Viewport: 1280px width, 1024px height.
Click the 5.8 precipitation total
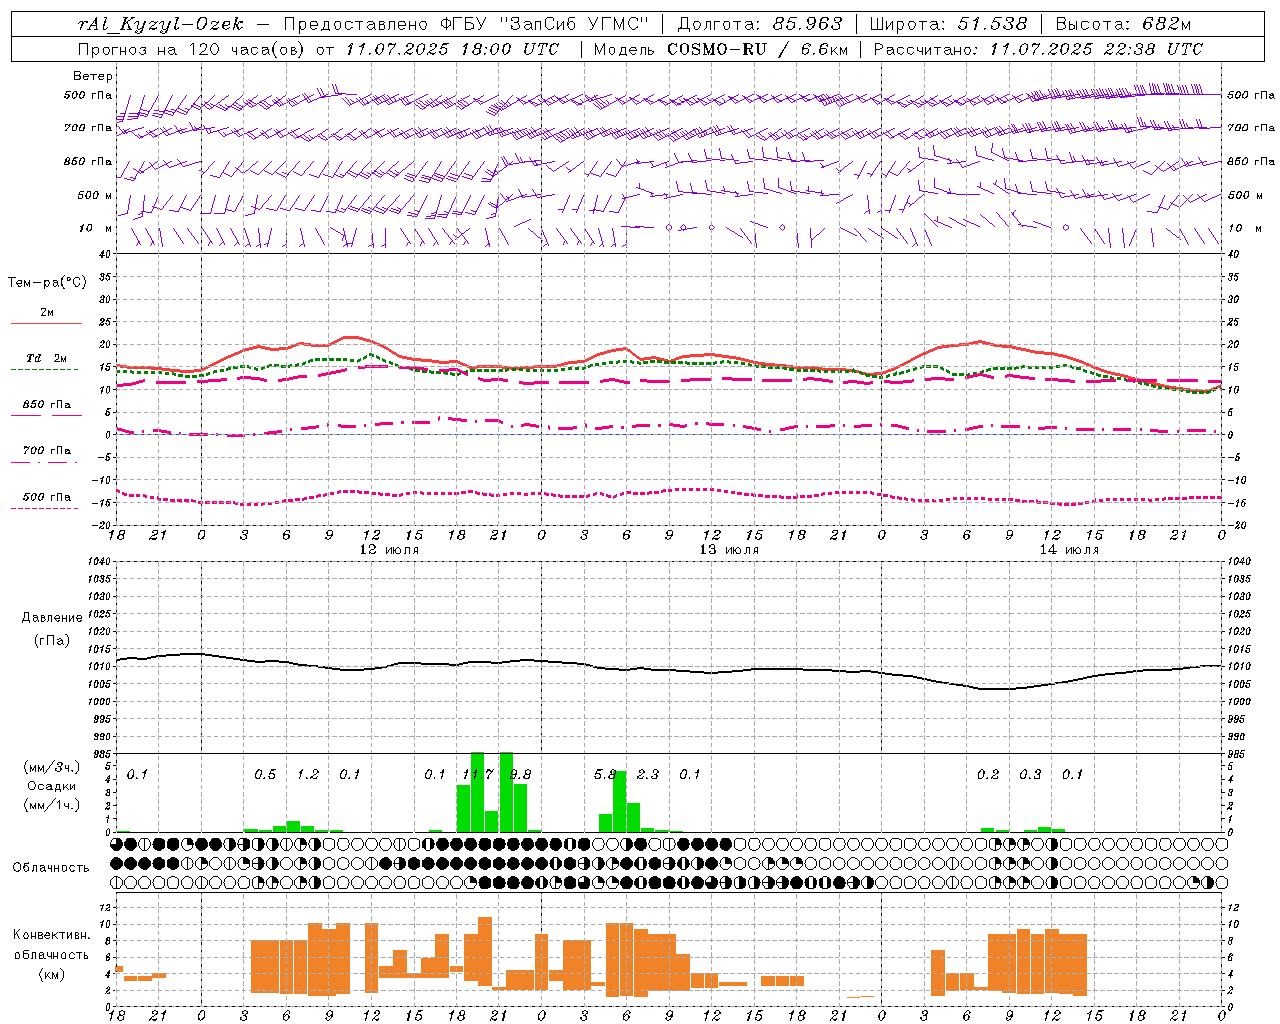pyautogui.click(x=605, y=774)
